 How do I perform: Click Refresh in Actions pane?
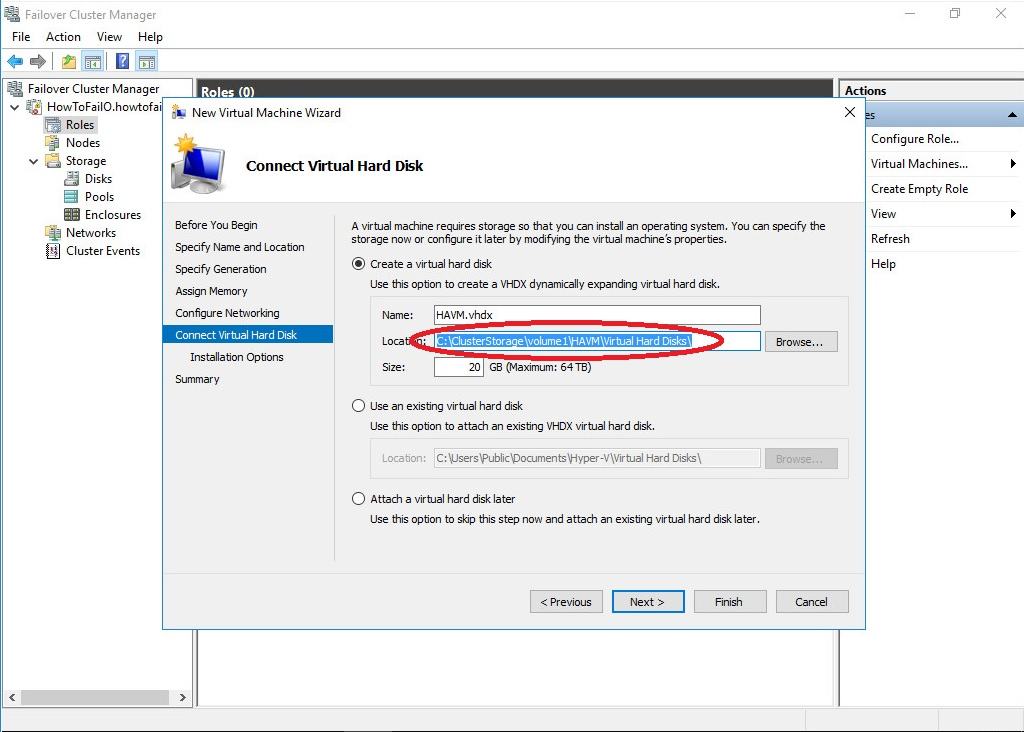coord(890,239)
